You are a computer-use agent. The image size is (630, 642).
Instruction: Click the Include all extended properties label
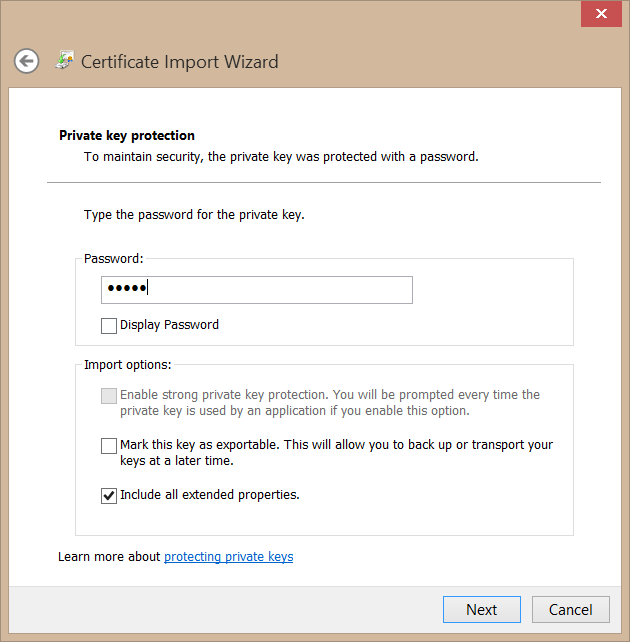coord(210,495)
